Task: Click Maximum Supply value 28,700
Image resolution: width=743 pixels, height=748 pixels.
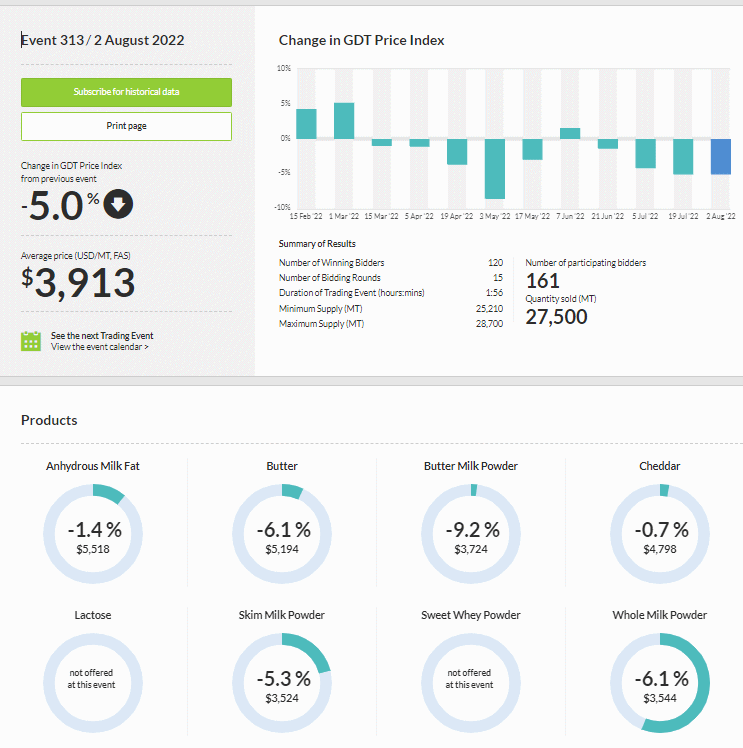Action: 489,324
